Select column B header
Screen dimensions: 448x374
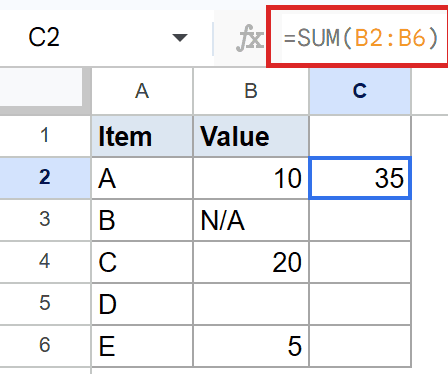coord(251,91)
